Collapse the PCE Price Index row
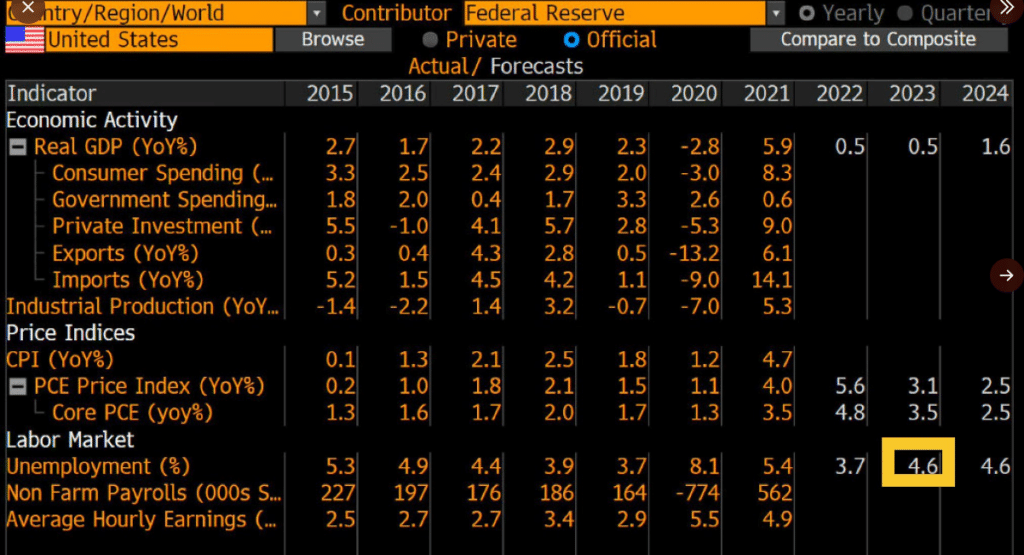 point(18,387)
